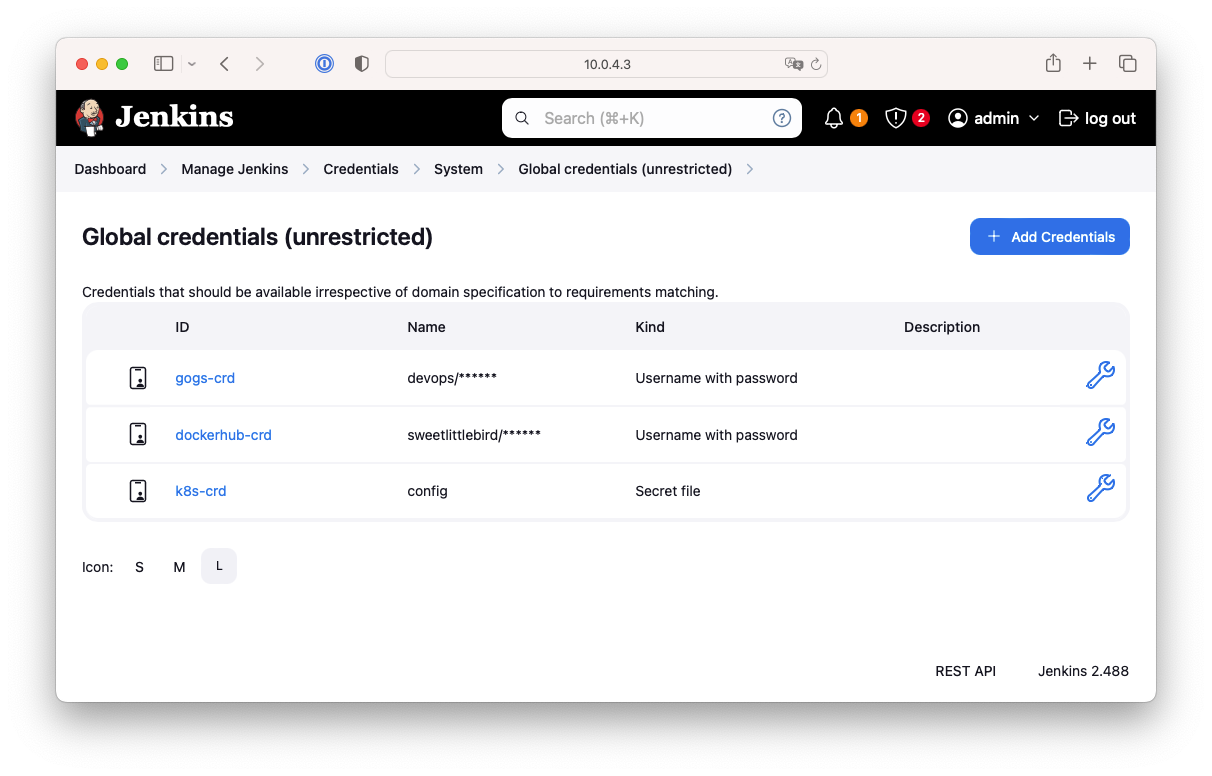Click the credential icon beside k8s-crd
Image resolution: width=1212 pixels, height=776 pixels.
point(138,491)
